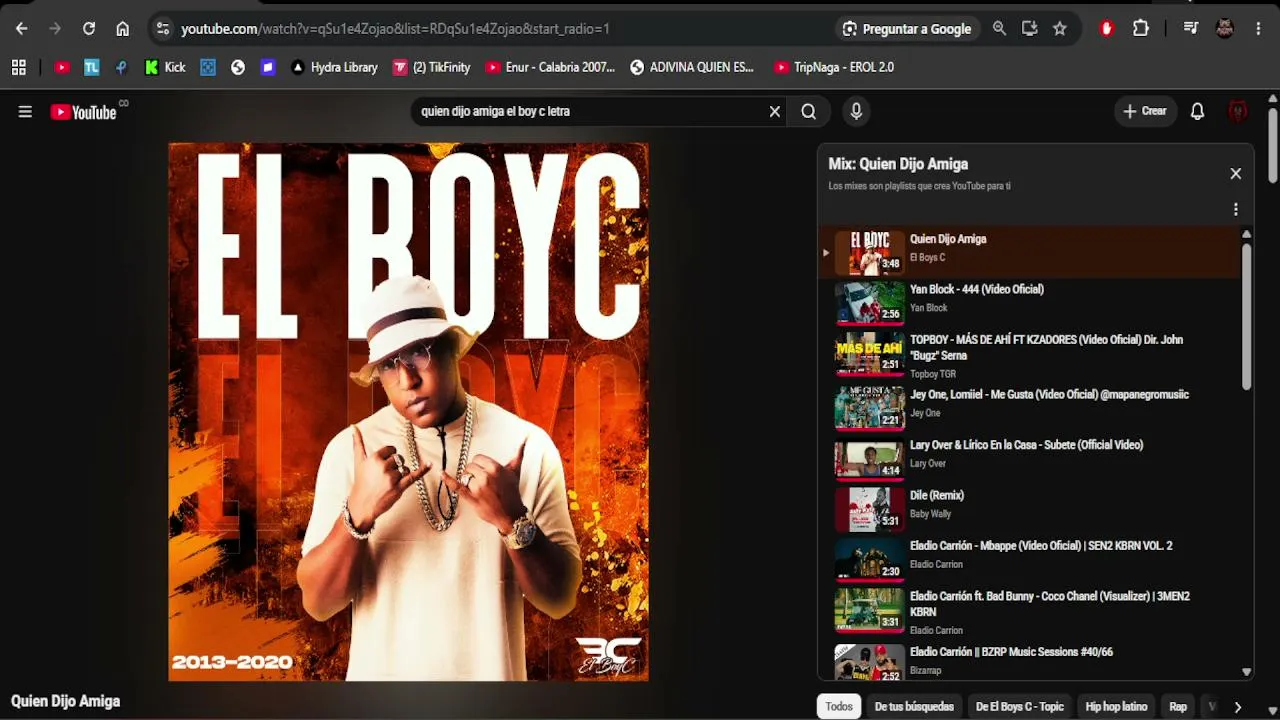1280x720 pixels.
Task: Click the address bar URL
Action: [395, 29]
